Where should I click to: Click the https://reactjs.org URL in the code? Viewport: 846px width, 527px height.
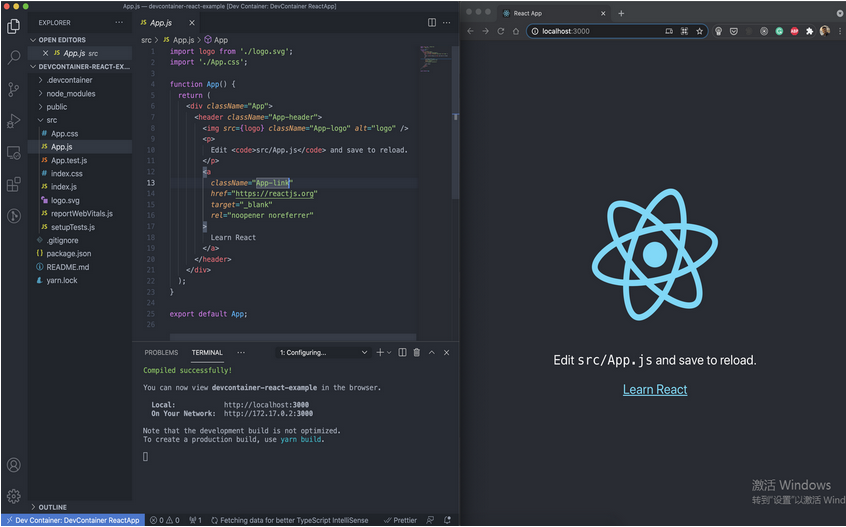click(x=275, y=194)
